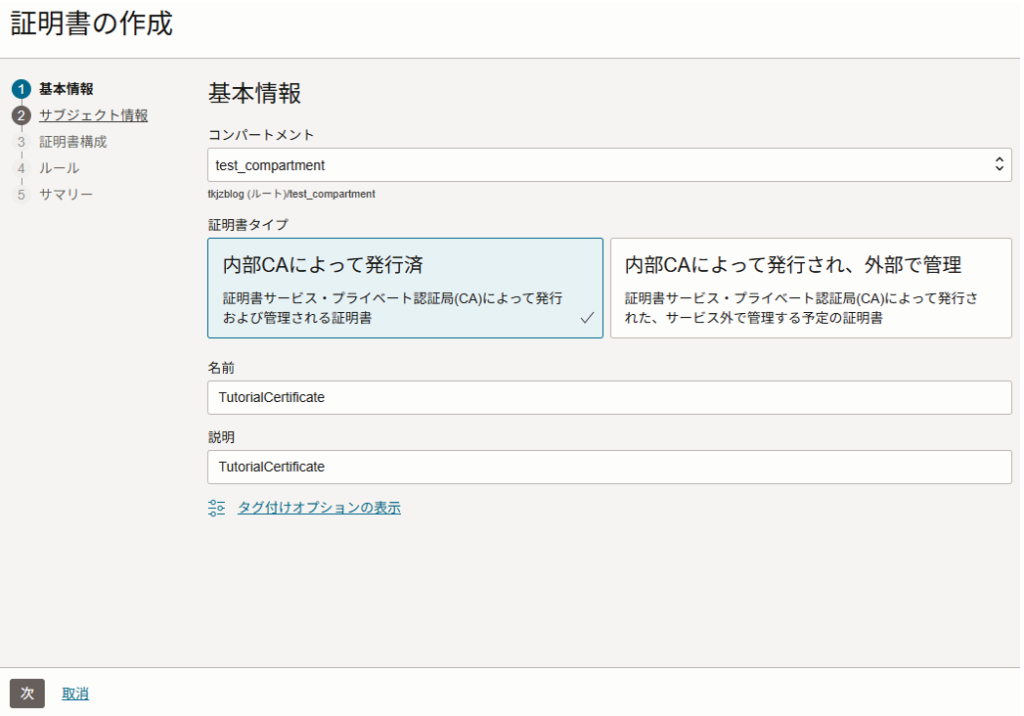The height and width of the screenshot is (716, 1024).
Task: Open the コンパートメント dropdown arrows
Action: [x=998, y=165]
